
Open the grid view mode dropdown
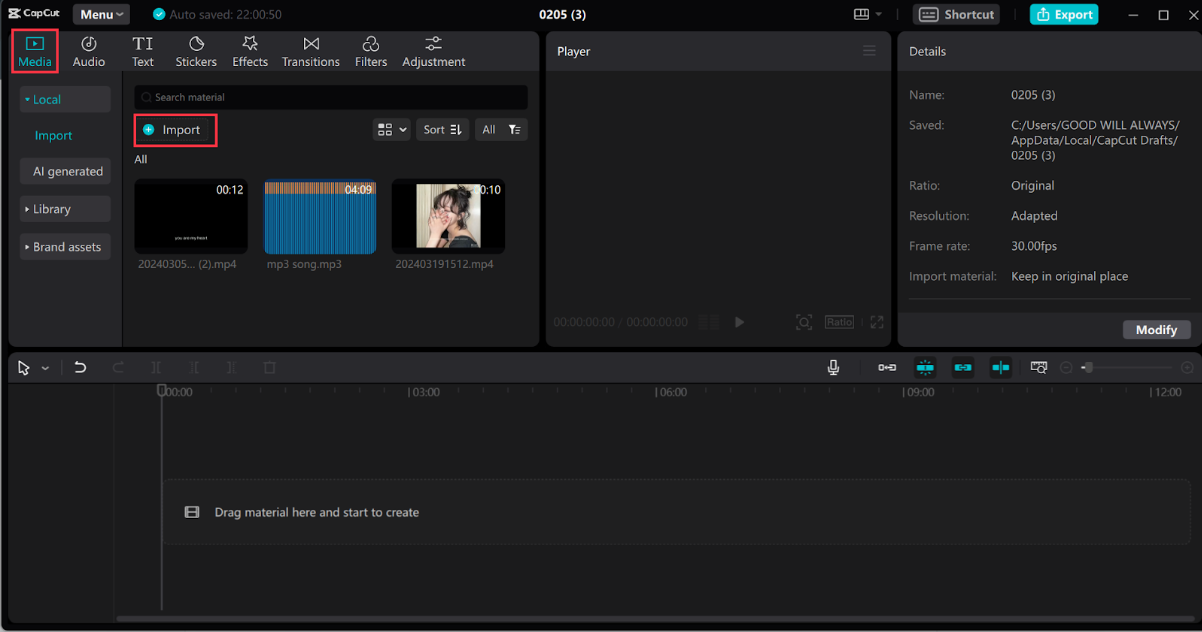(391, 129)
